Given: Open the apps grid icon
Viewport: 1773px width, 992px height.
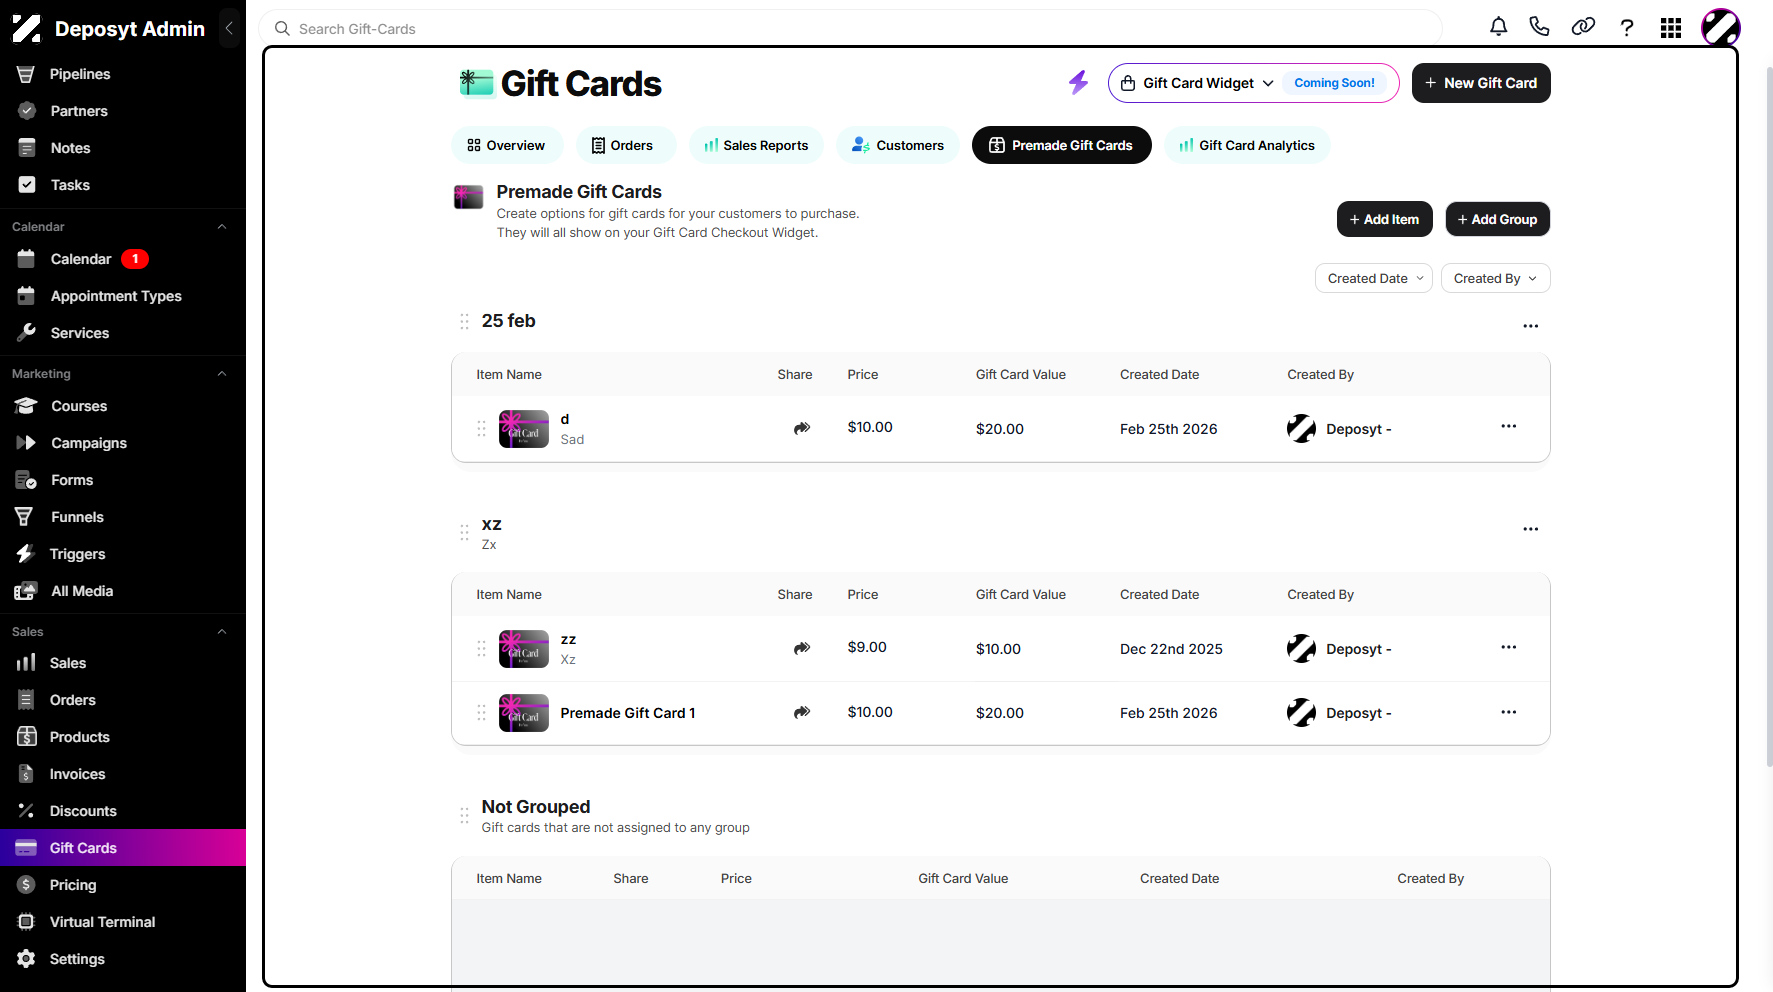Looking at the screenshot, I should pyautogui.click(x=1671, y=28).
